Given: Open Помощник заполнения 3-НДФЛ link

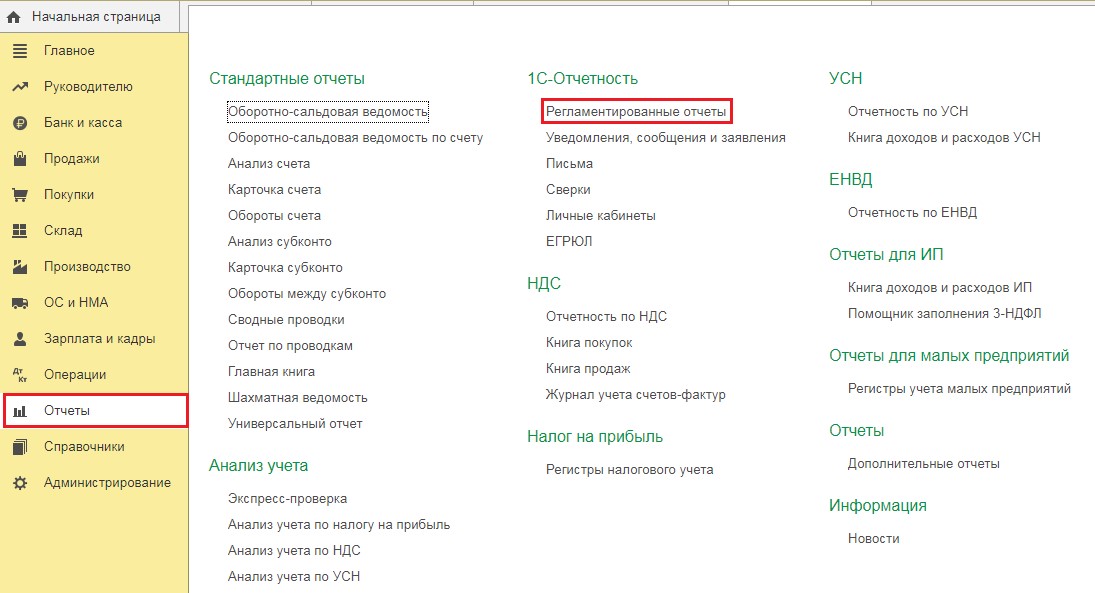Looking at the screenshot, I should click(944, 313).
